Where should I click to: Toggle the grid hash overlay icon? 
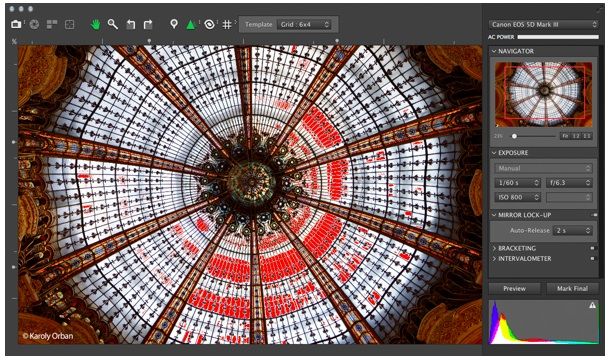(227, 25)
